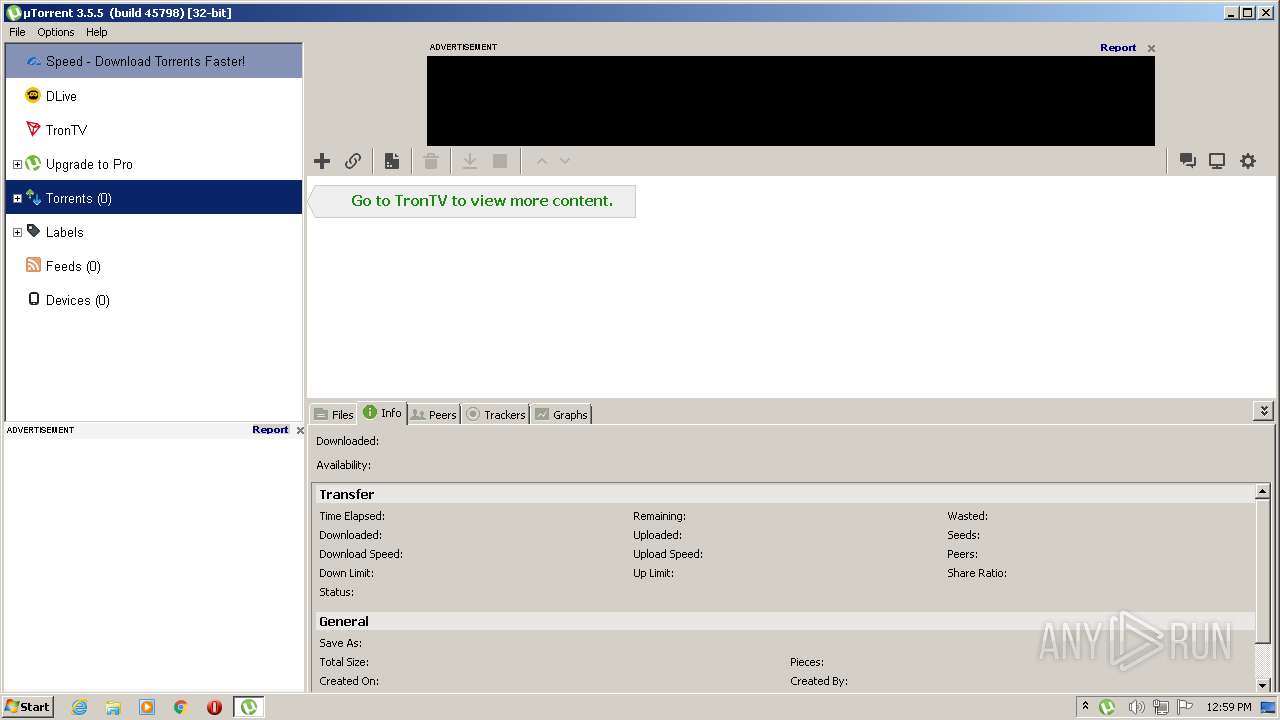The width and height of the screenshot is (1280, 720).
Task: Click the Start download arrow icon
Action: coord(469,161)
